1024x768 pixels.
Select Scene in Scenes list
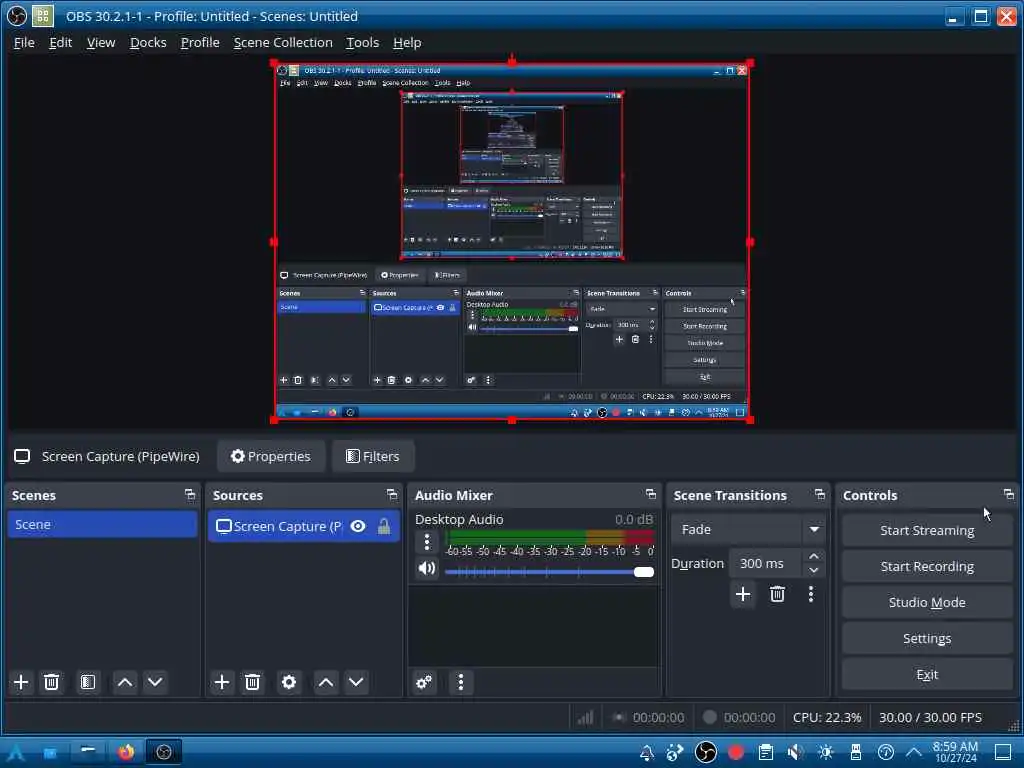coord(102,524)
